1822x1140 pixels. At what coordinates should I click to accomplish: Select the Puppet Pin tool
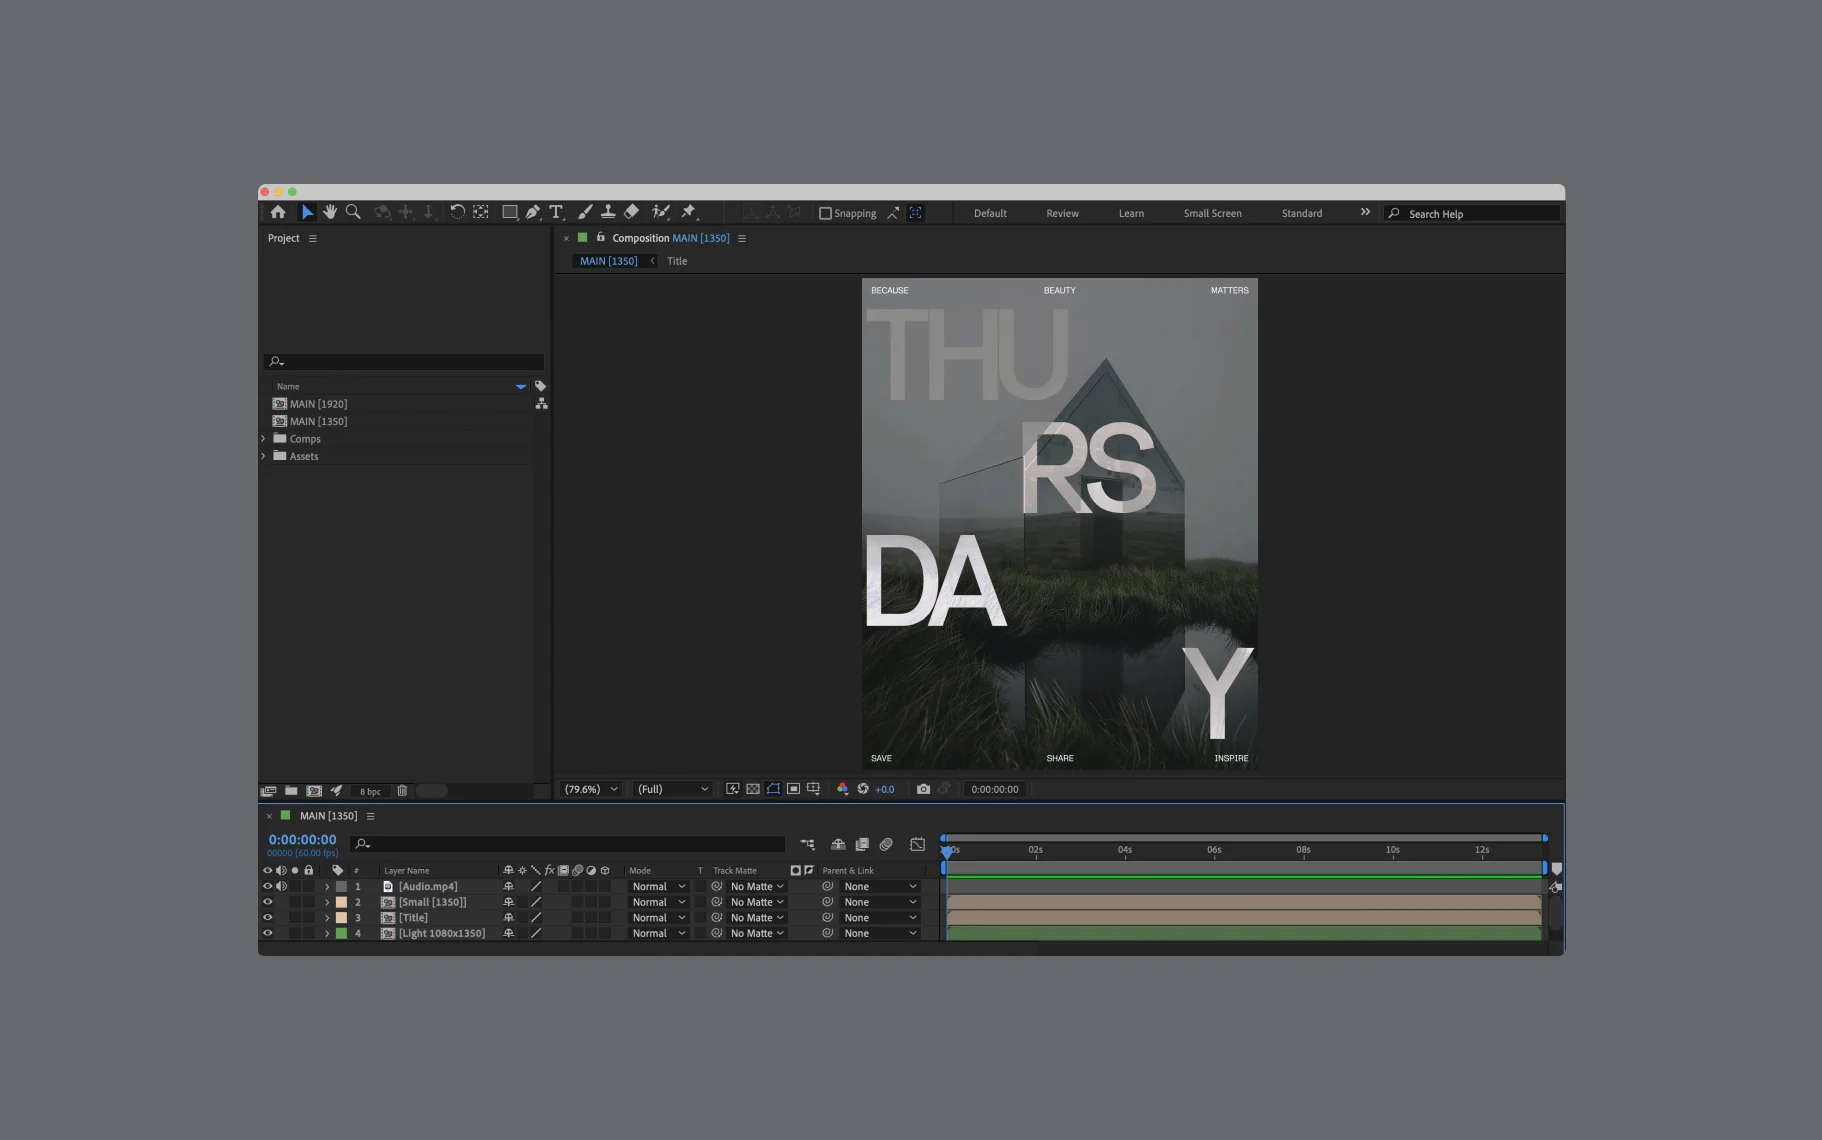coord(688,212)
